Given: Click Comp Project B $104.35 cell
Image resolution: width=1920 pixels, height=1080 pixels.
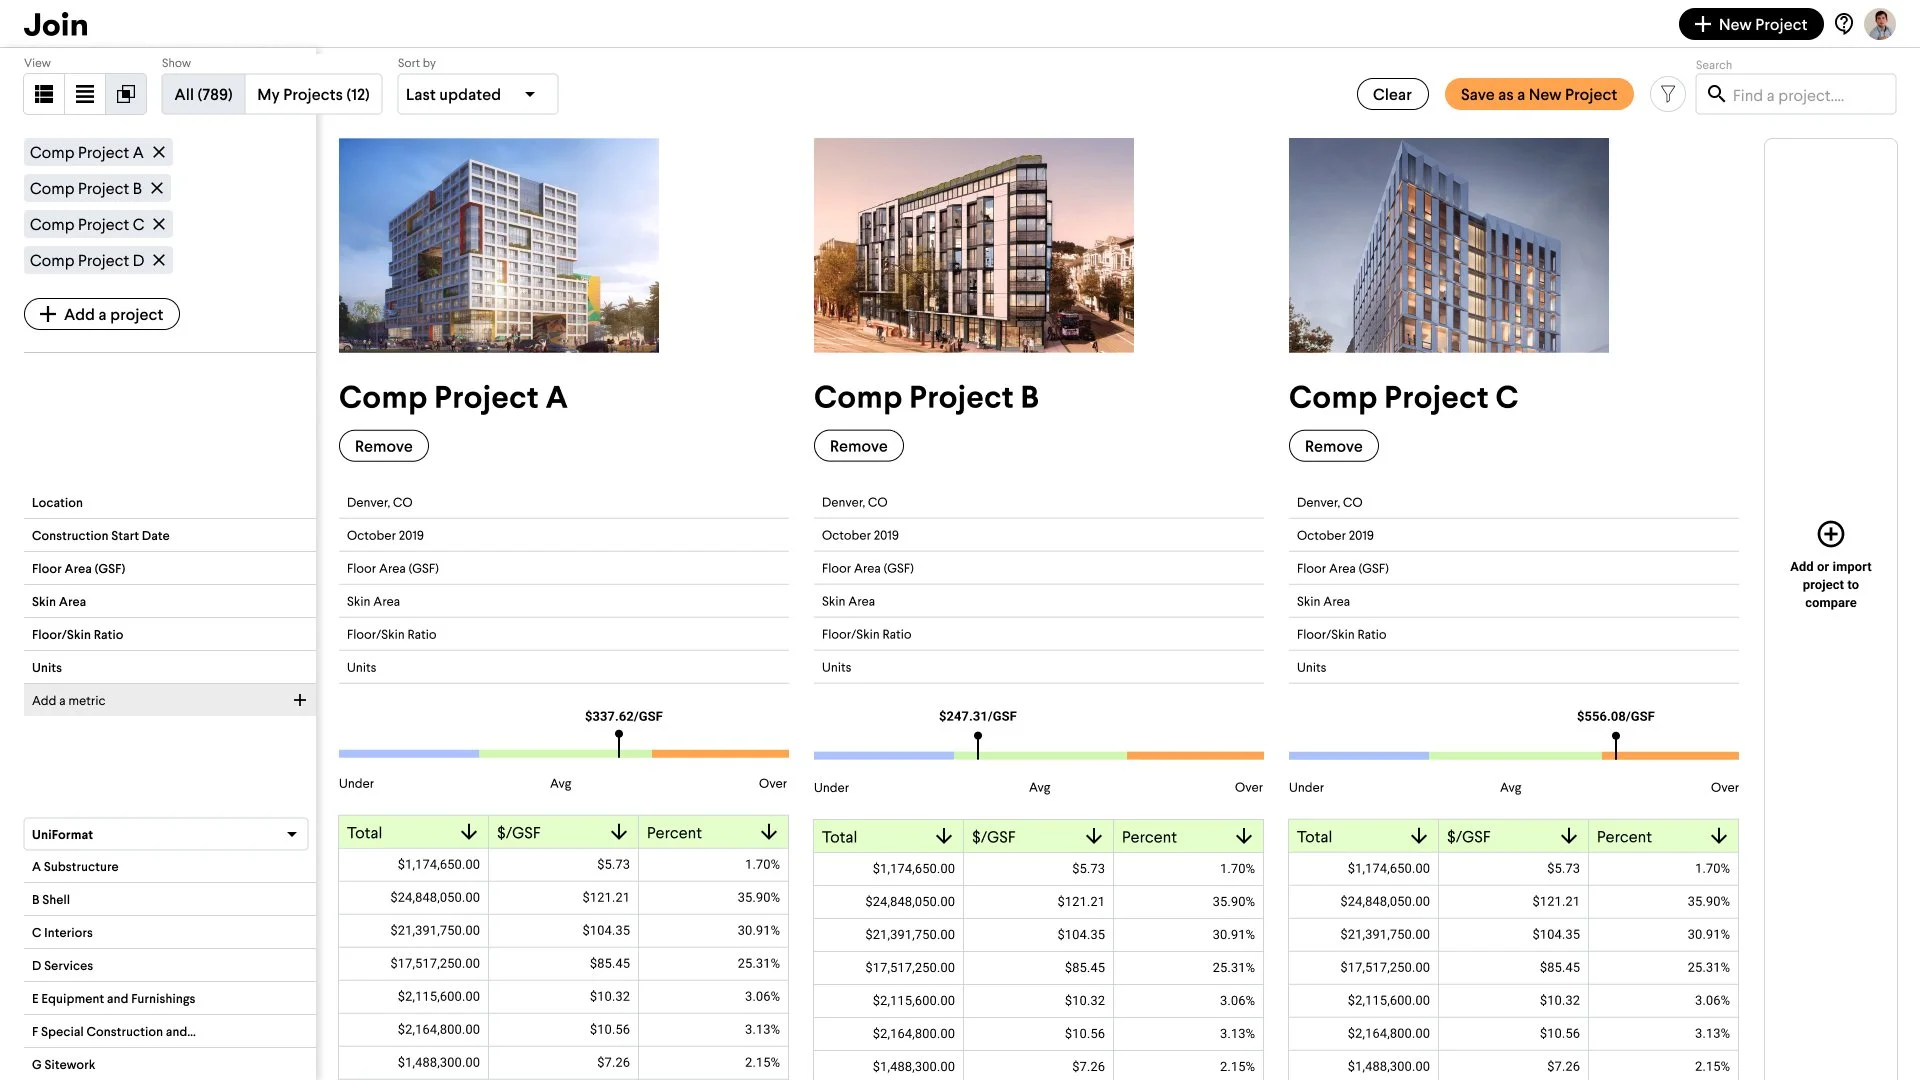Looking at the screenshot, I should pos(1038,934).
